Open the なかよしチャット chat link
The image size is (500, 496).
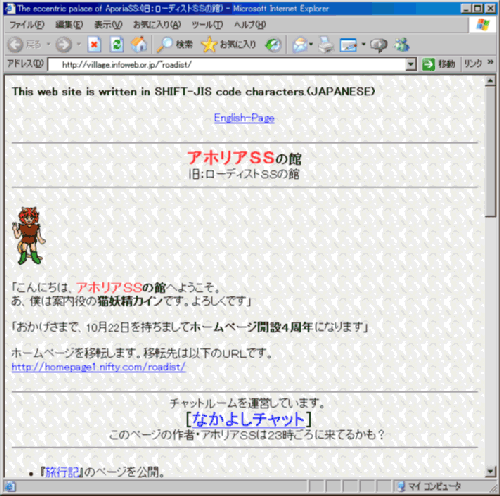pos(248,419)
